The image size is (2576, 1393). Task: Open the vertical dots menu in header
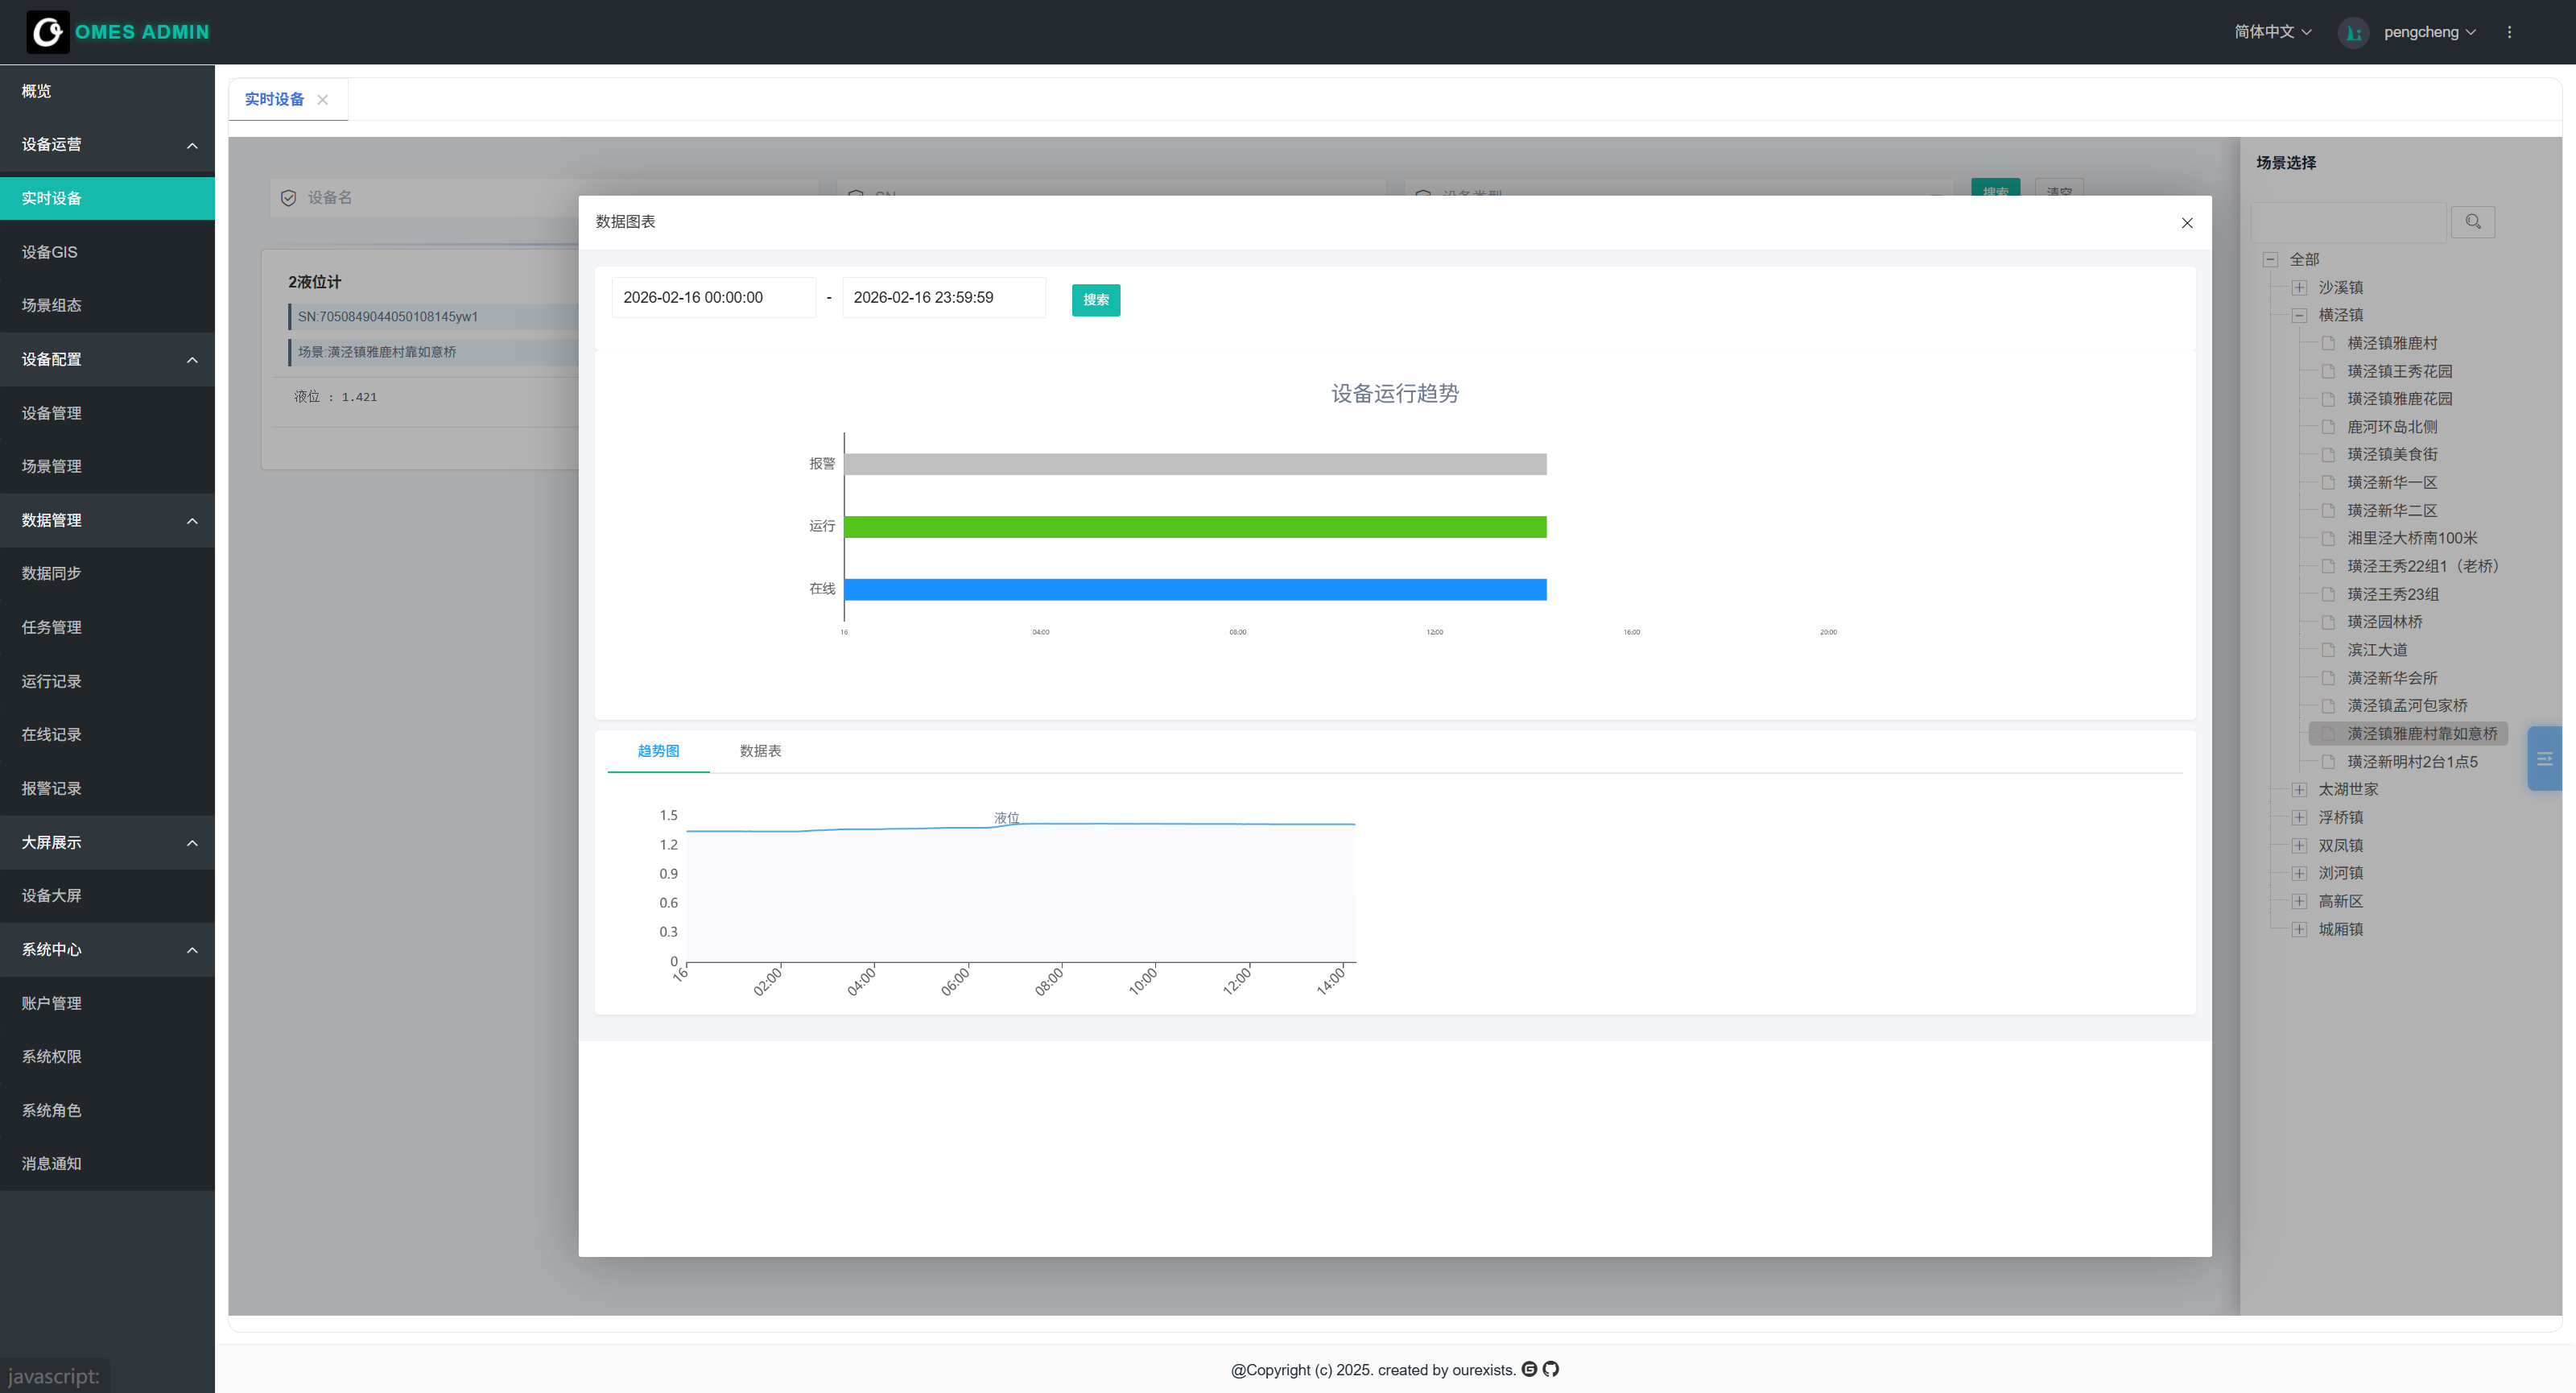(x=2509, y=32)
